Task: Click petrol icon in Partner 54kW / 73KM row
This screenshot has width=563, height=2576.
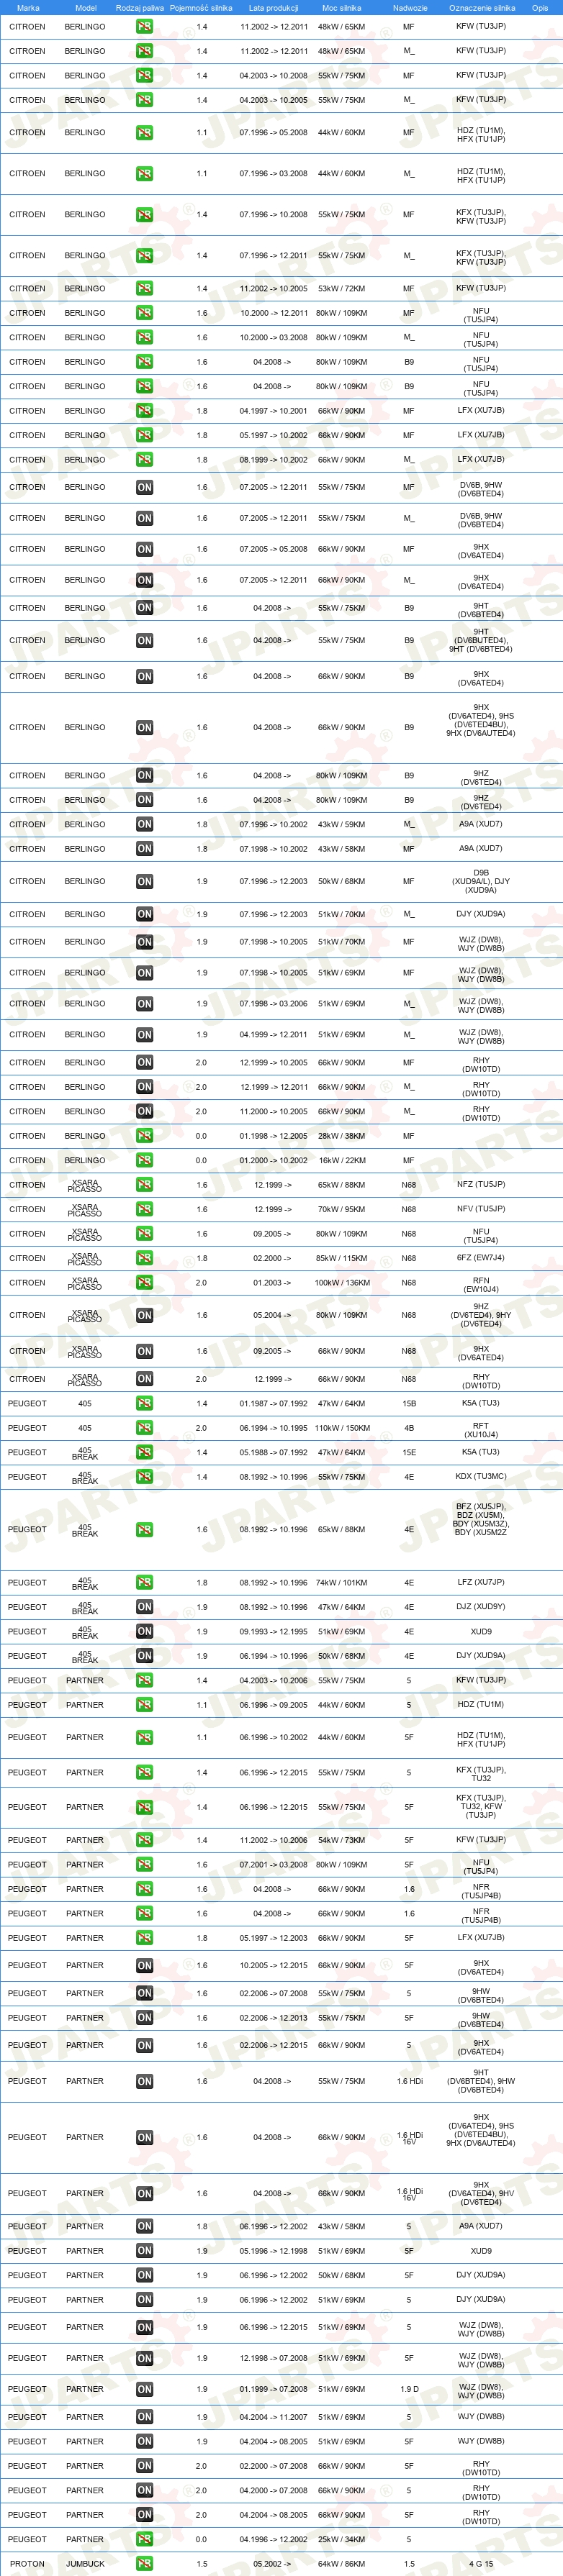Action: [x=145, y=1840]
